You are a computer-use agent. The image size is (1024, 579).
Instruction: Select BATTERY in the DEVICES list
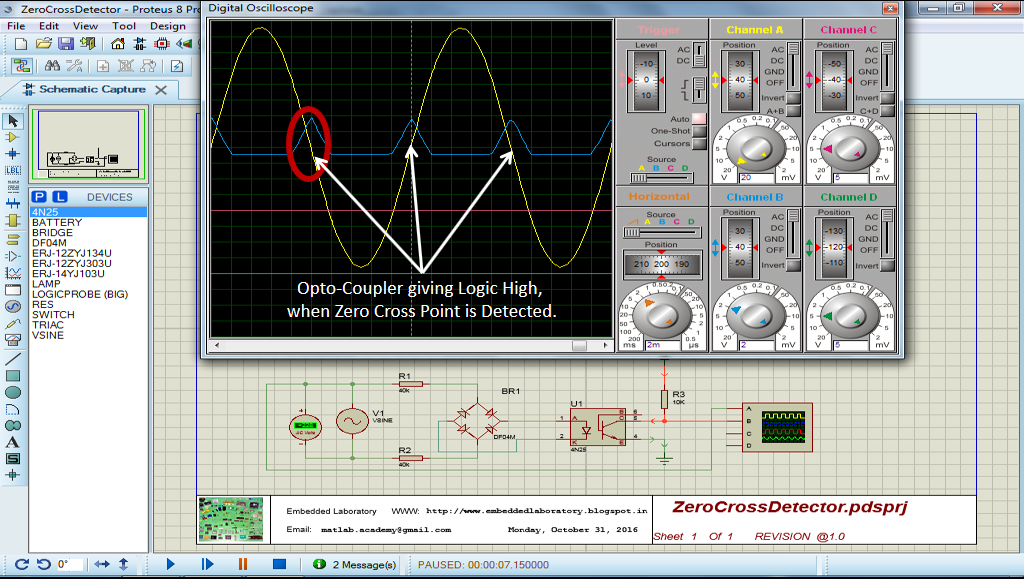point(60,222)
